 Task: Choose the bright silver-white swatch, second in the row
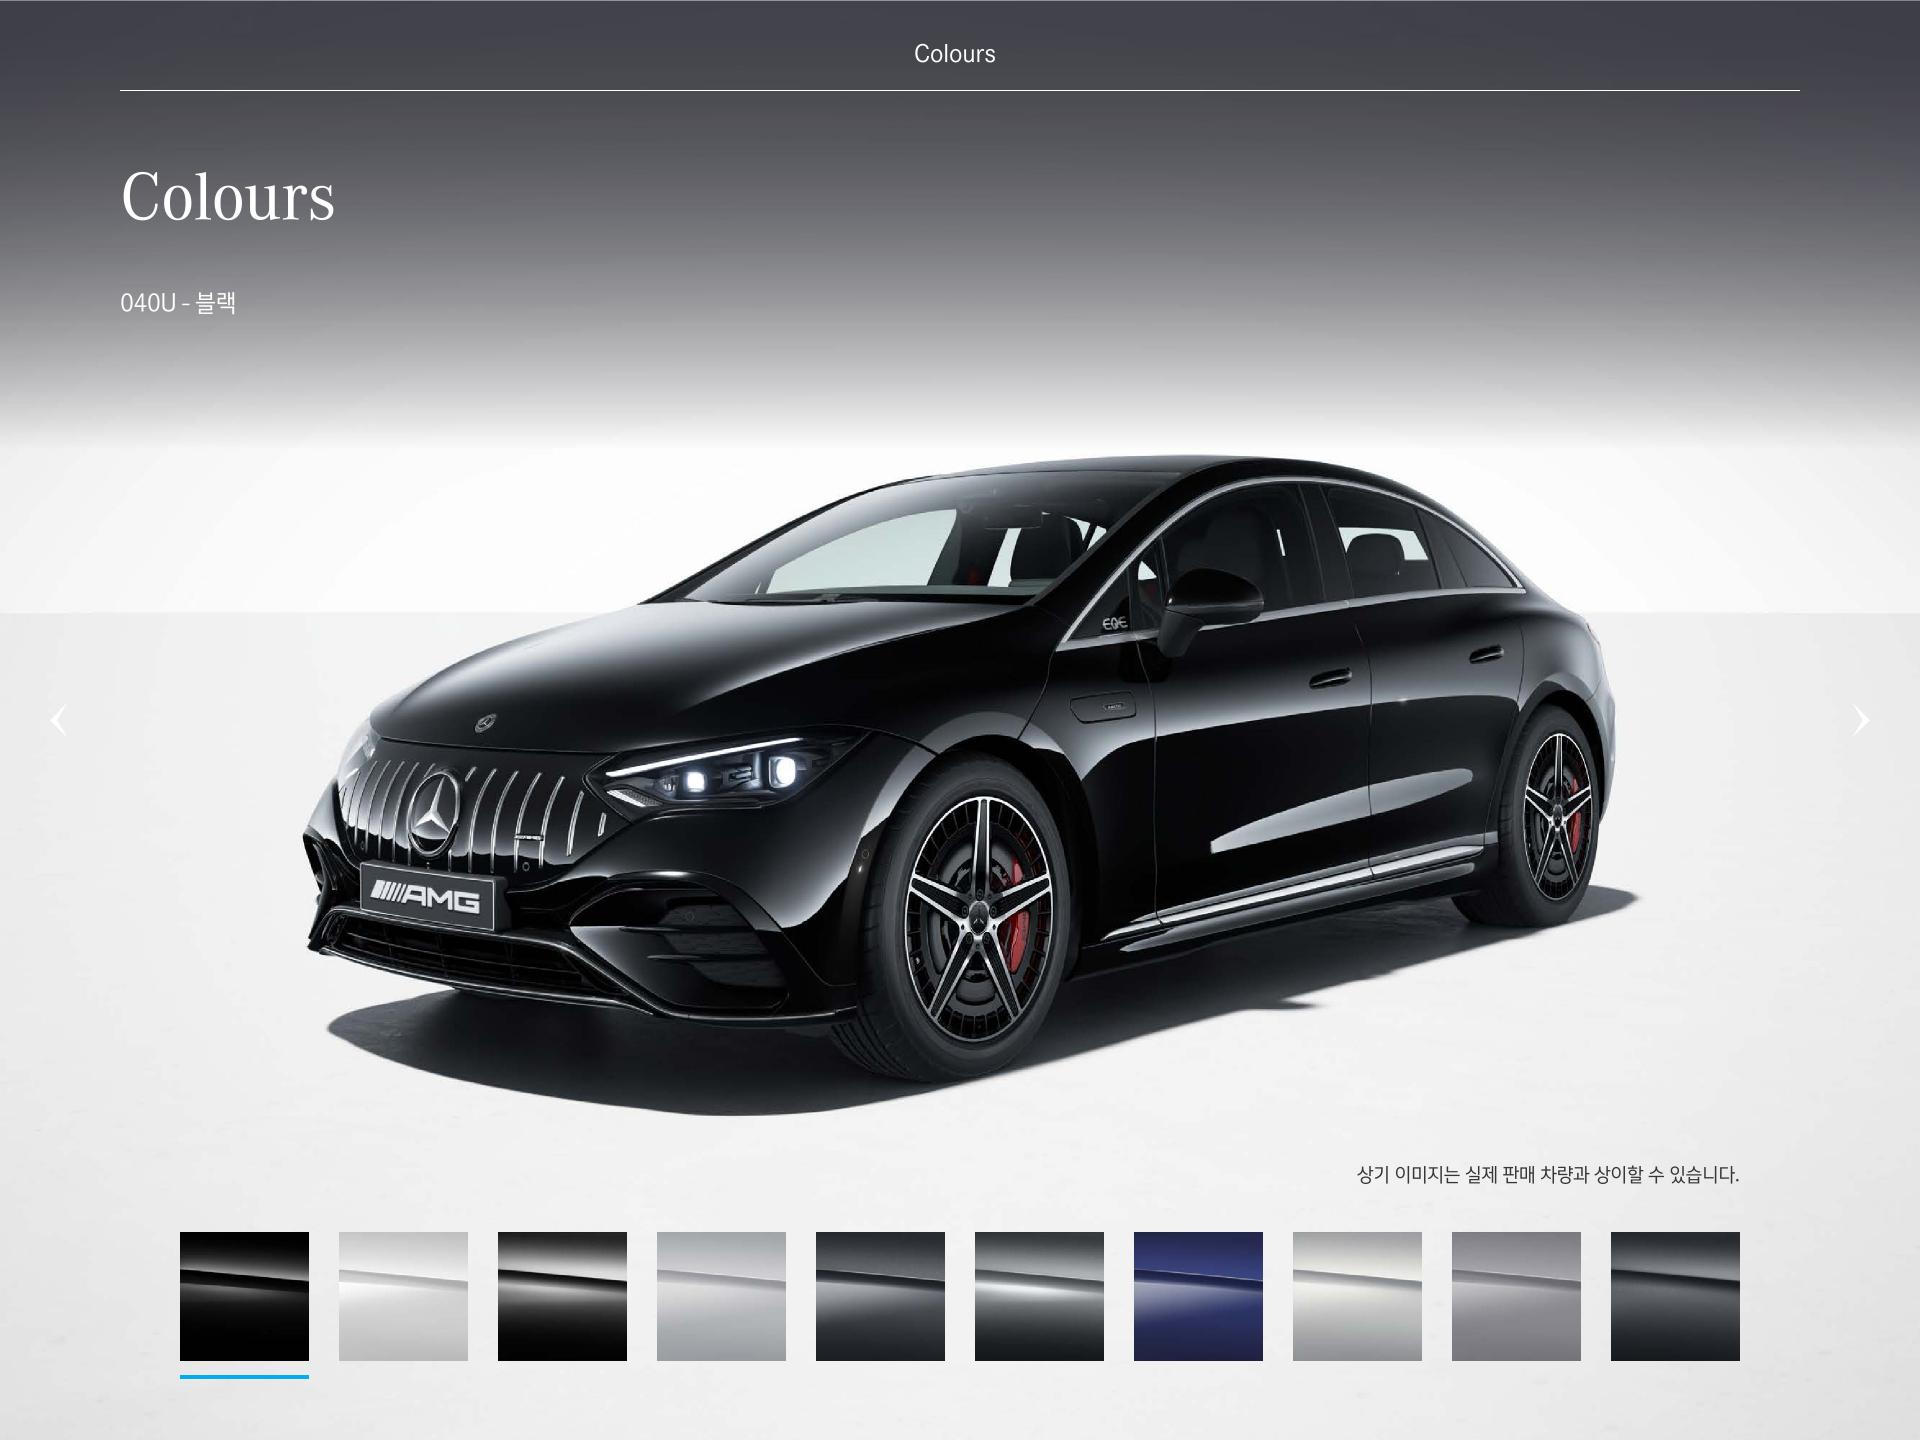click(x=403, y=1296)
